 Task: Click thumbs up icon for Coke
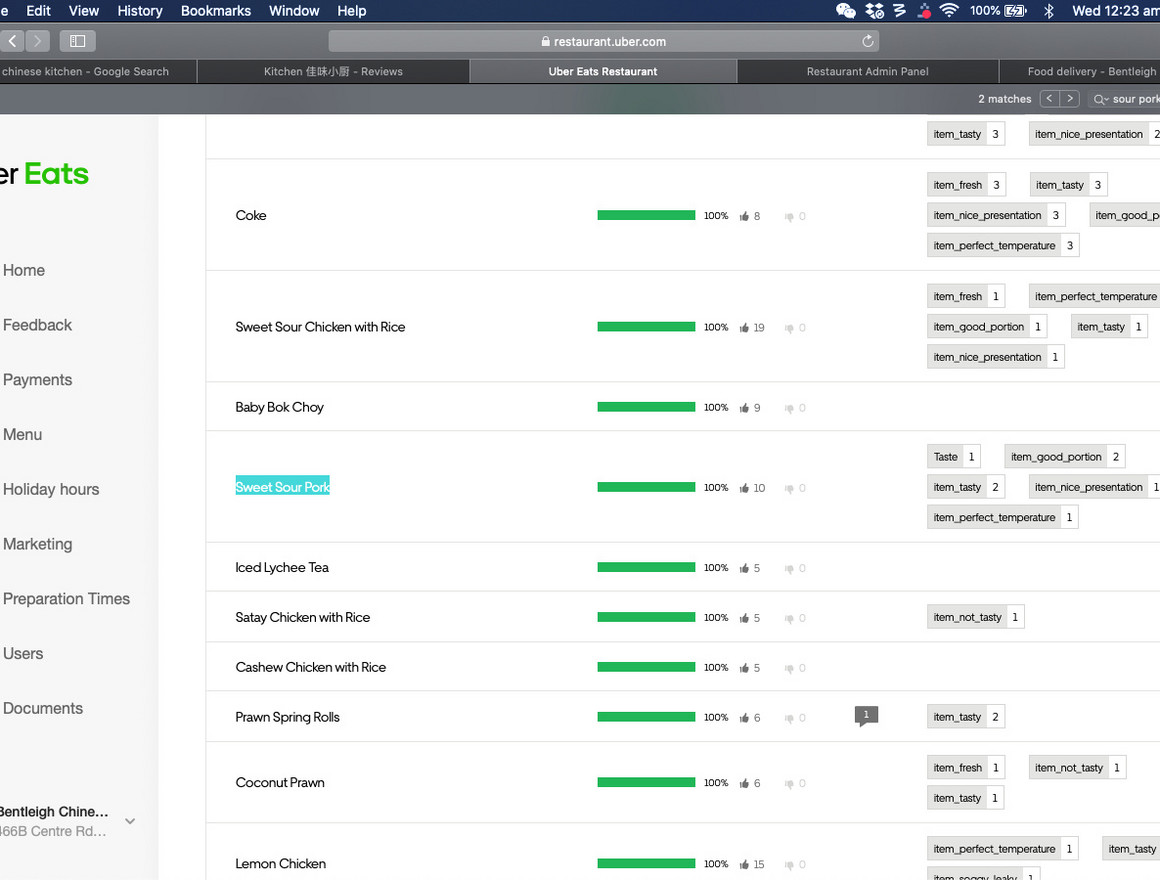coord(744,216)
